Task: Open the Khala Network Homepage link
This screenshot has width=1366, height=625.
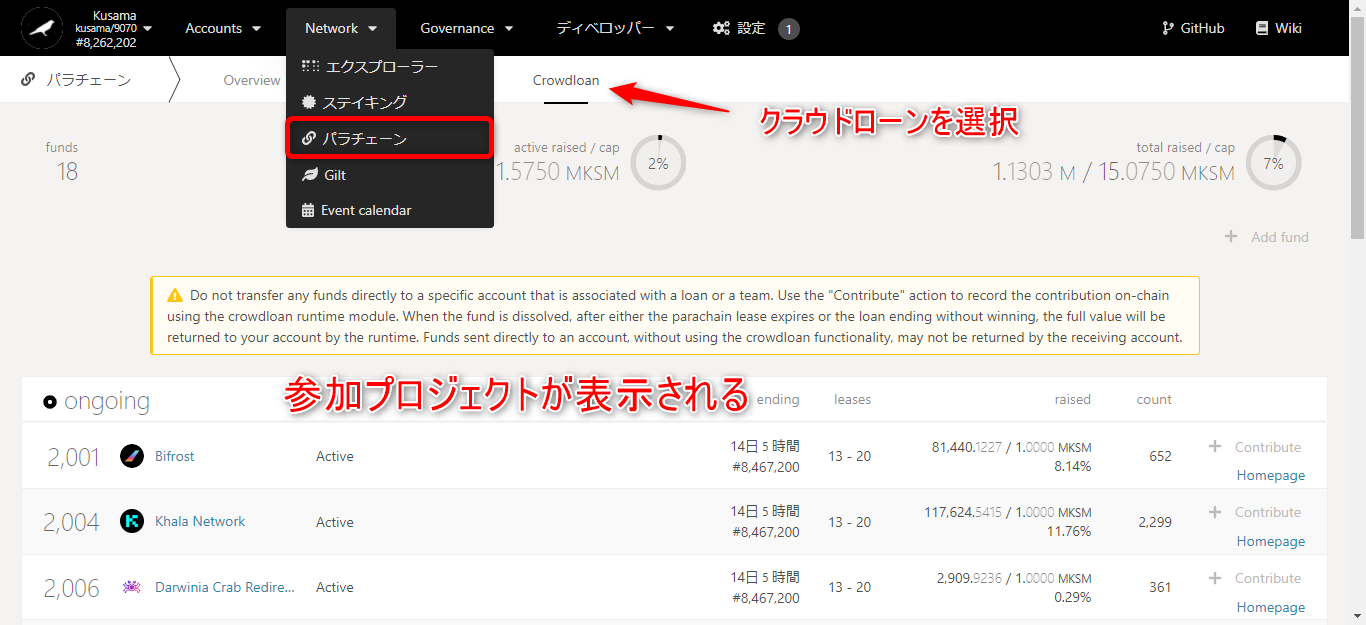Action: point(1271,541)
